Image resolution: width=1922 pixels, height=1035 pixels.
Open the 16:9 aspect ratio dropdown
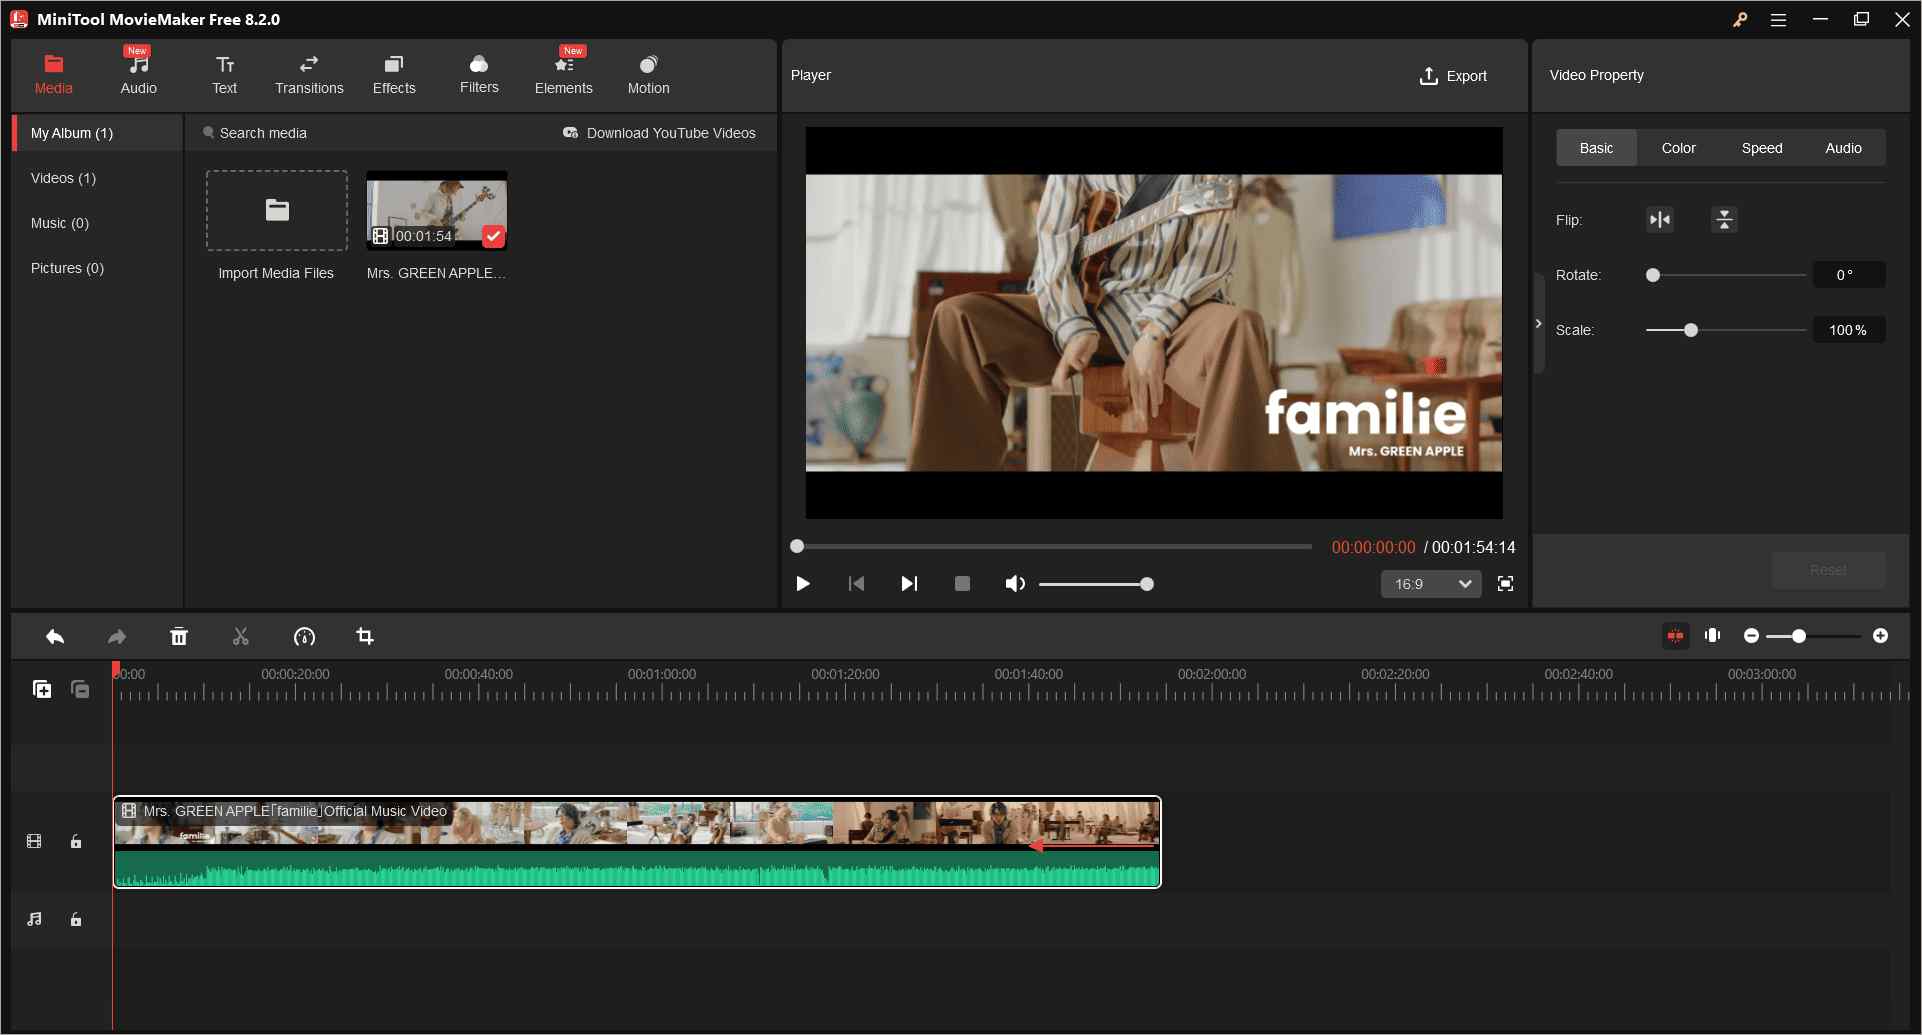click(1431, 584)
